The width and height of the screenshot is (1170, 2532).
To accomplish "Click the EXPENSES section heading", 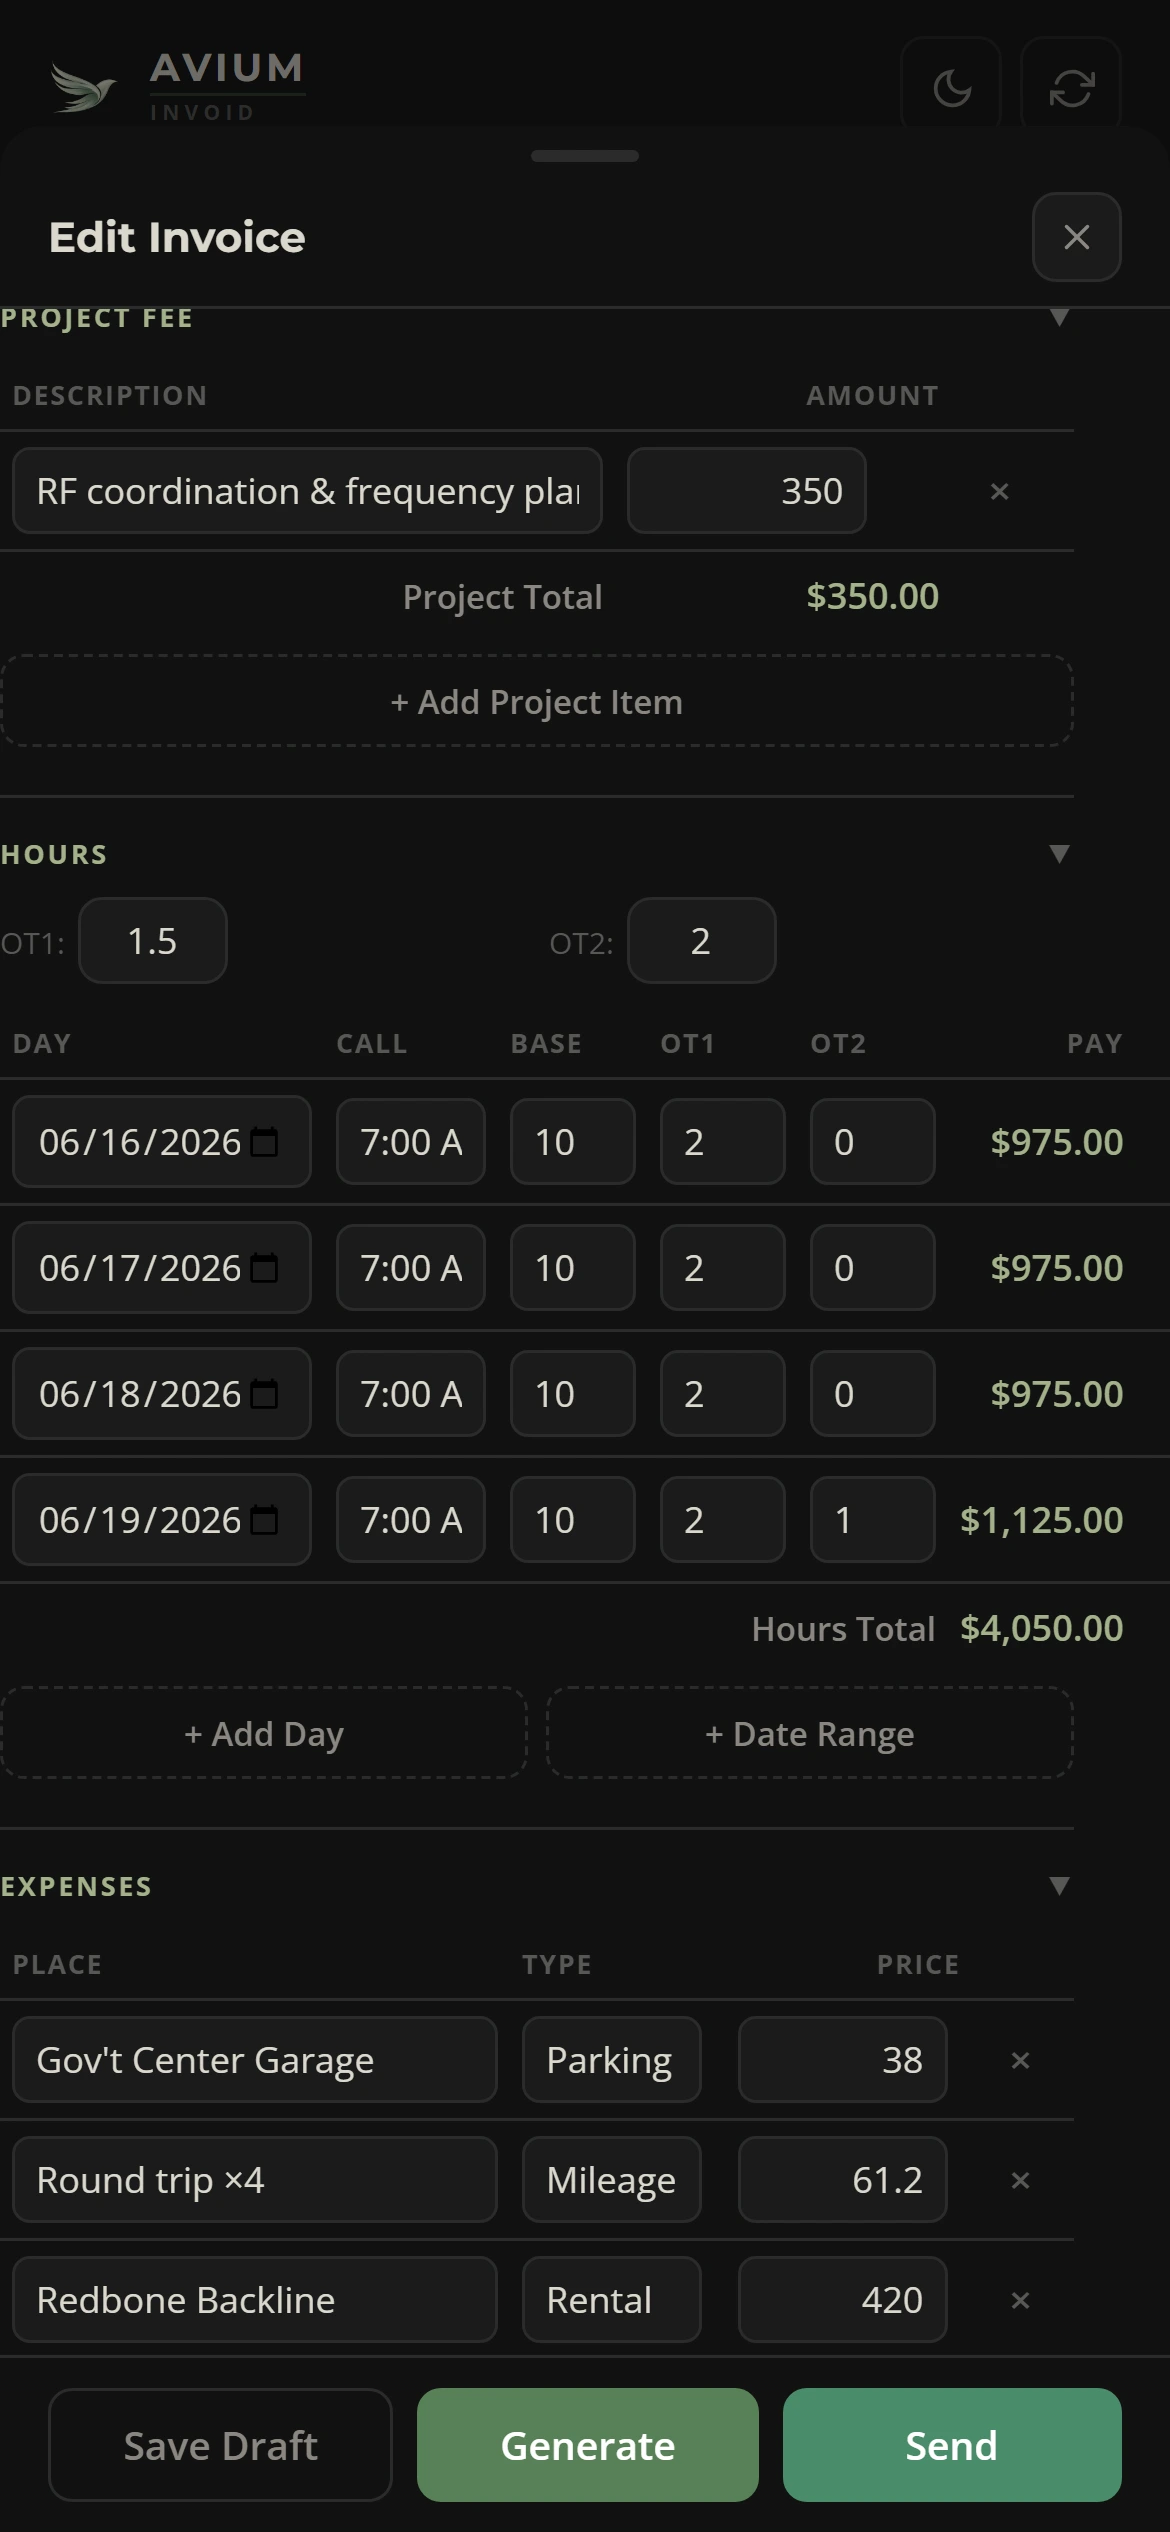I will 76,1886.
